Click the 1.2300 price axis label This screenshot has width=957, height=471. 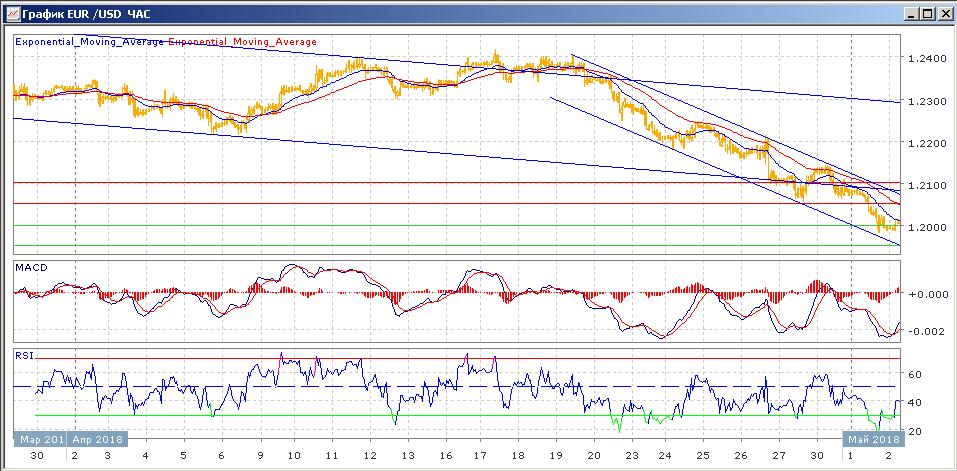(x=923, y=101)
